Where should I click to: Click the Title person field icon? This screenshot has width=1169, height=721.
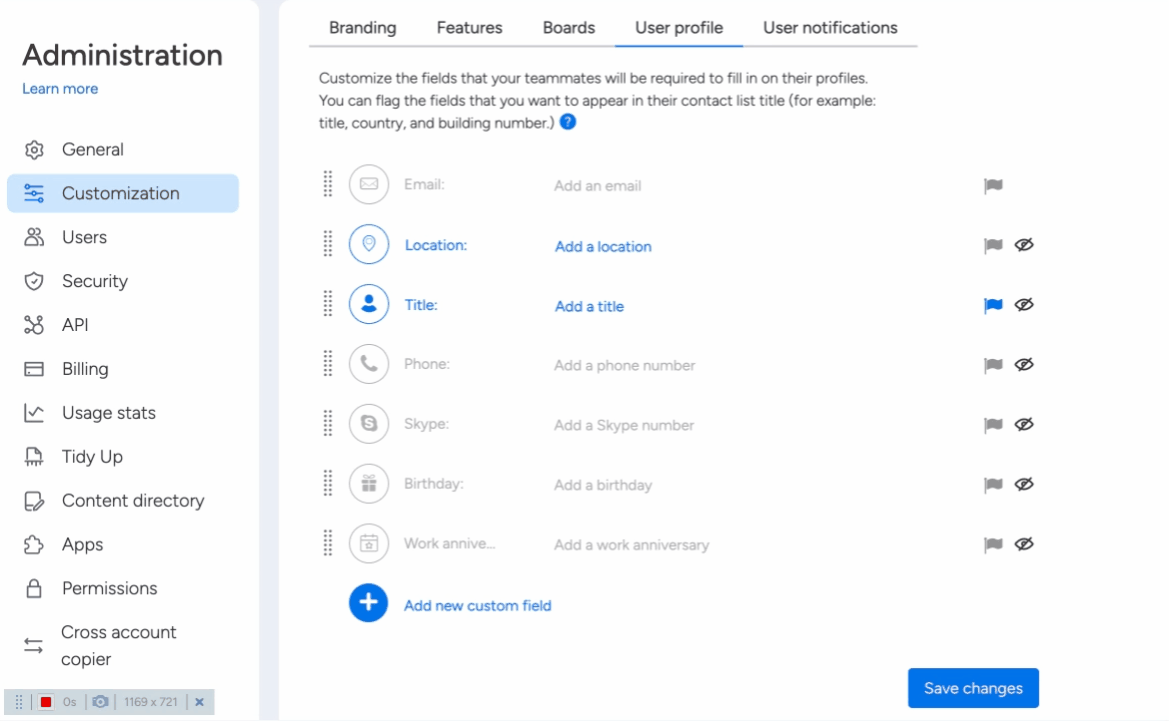pyautogui.click(x=369, y=305)
